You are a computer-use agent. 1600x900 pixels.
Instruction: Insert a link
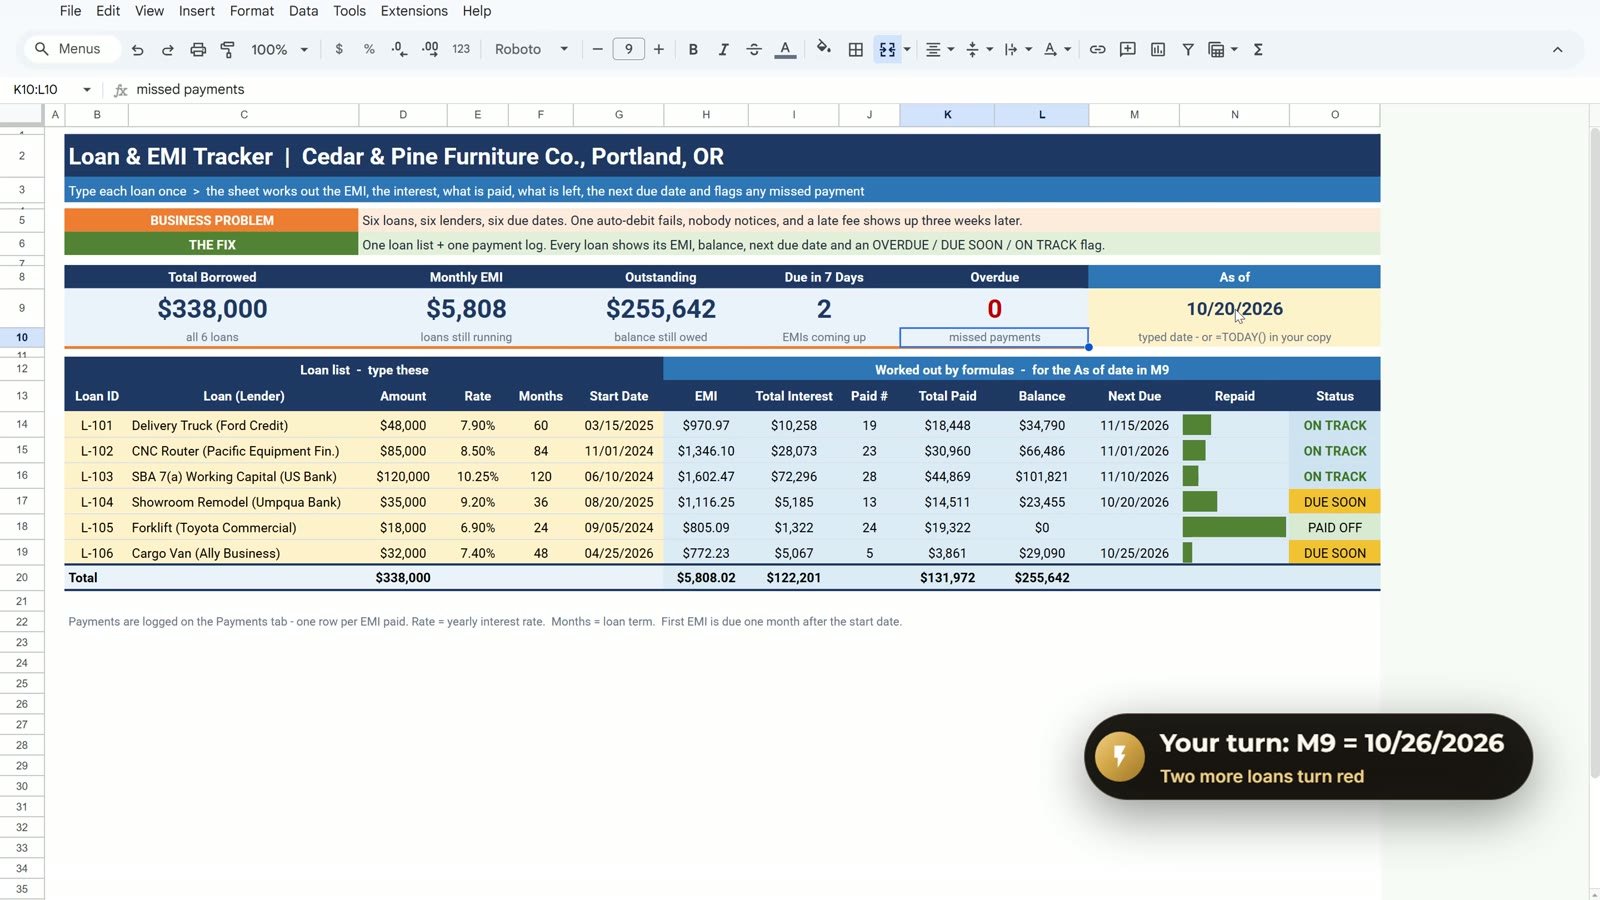coord(1097,49)
